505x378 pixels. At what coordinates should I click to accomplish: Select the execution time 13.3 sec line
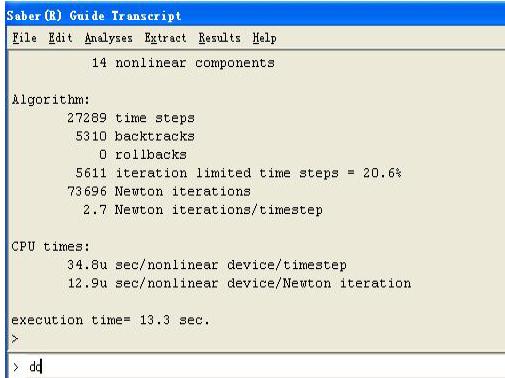[110, 320]
